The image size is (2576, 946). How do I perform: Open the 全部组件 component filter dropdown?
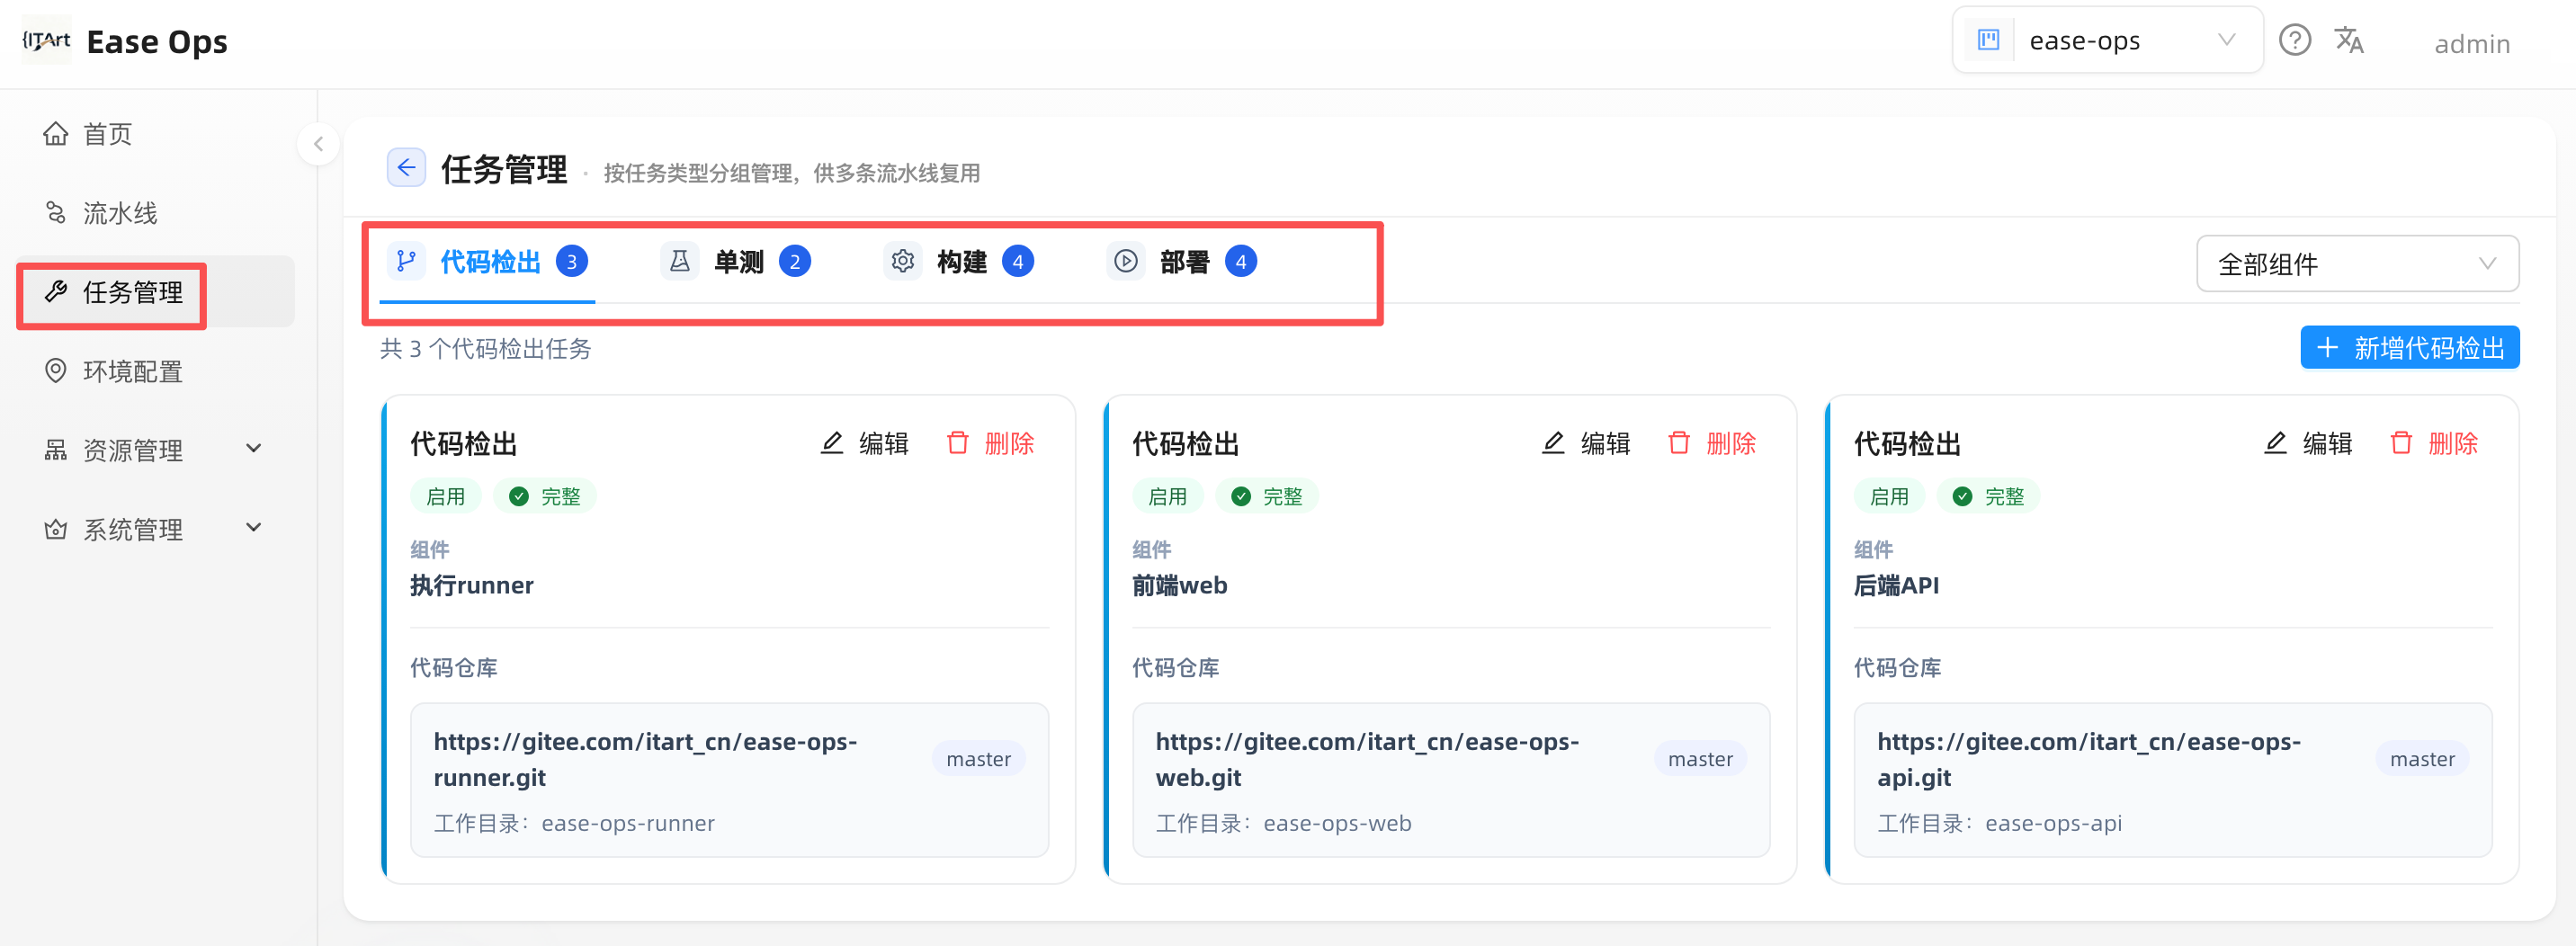(x=2357, y=264)
